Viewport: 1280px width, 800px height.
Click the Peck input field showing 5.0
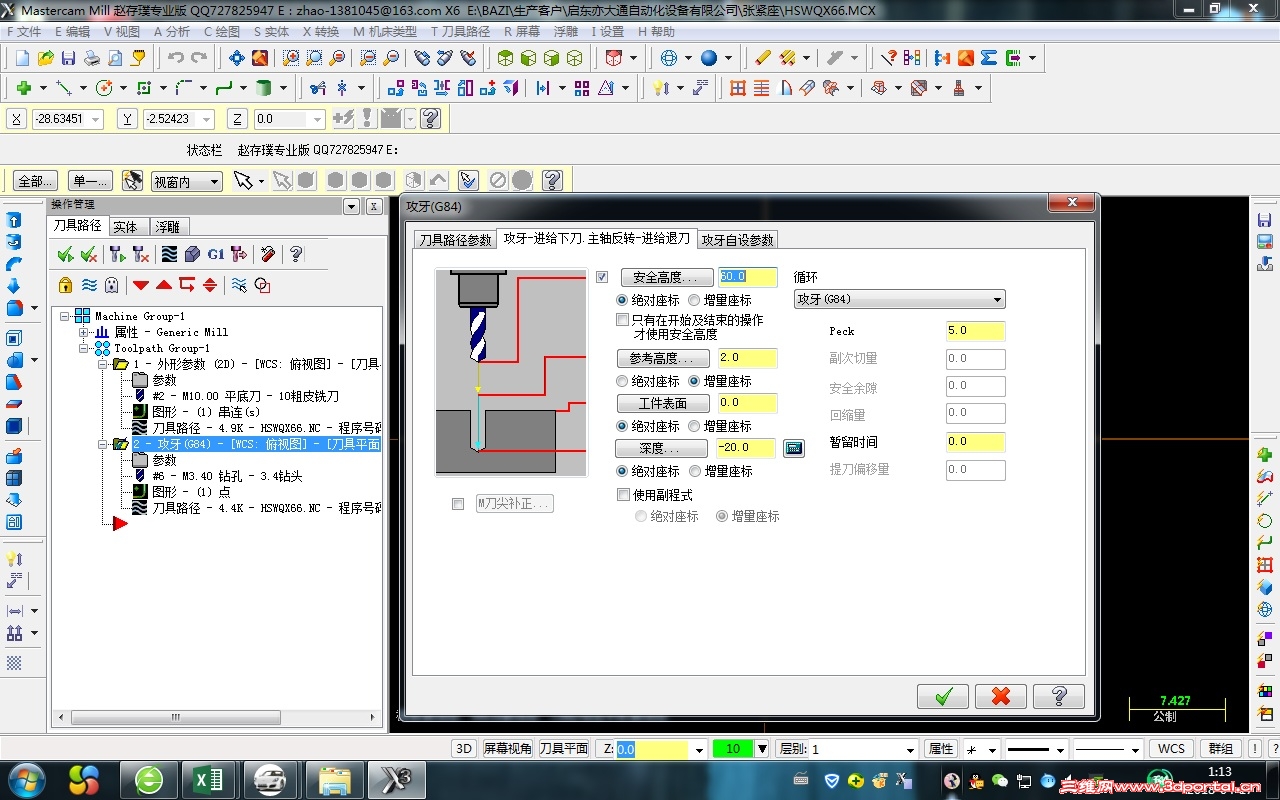(975, 331)
